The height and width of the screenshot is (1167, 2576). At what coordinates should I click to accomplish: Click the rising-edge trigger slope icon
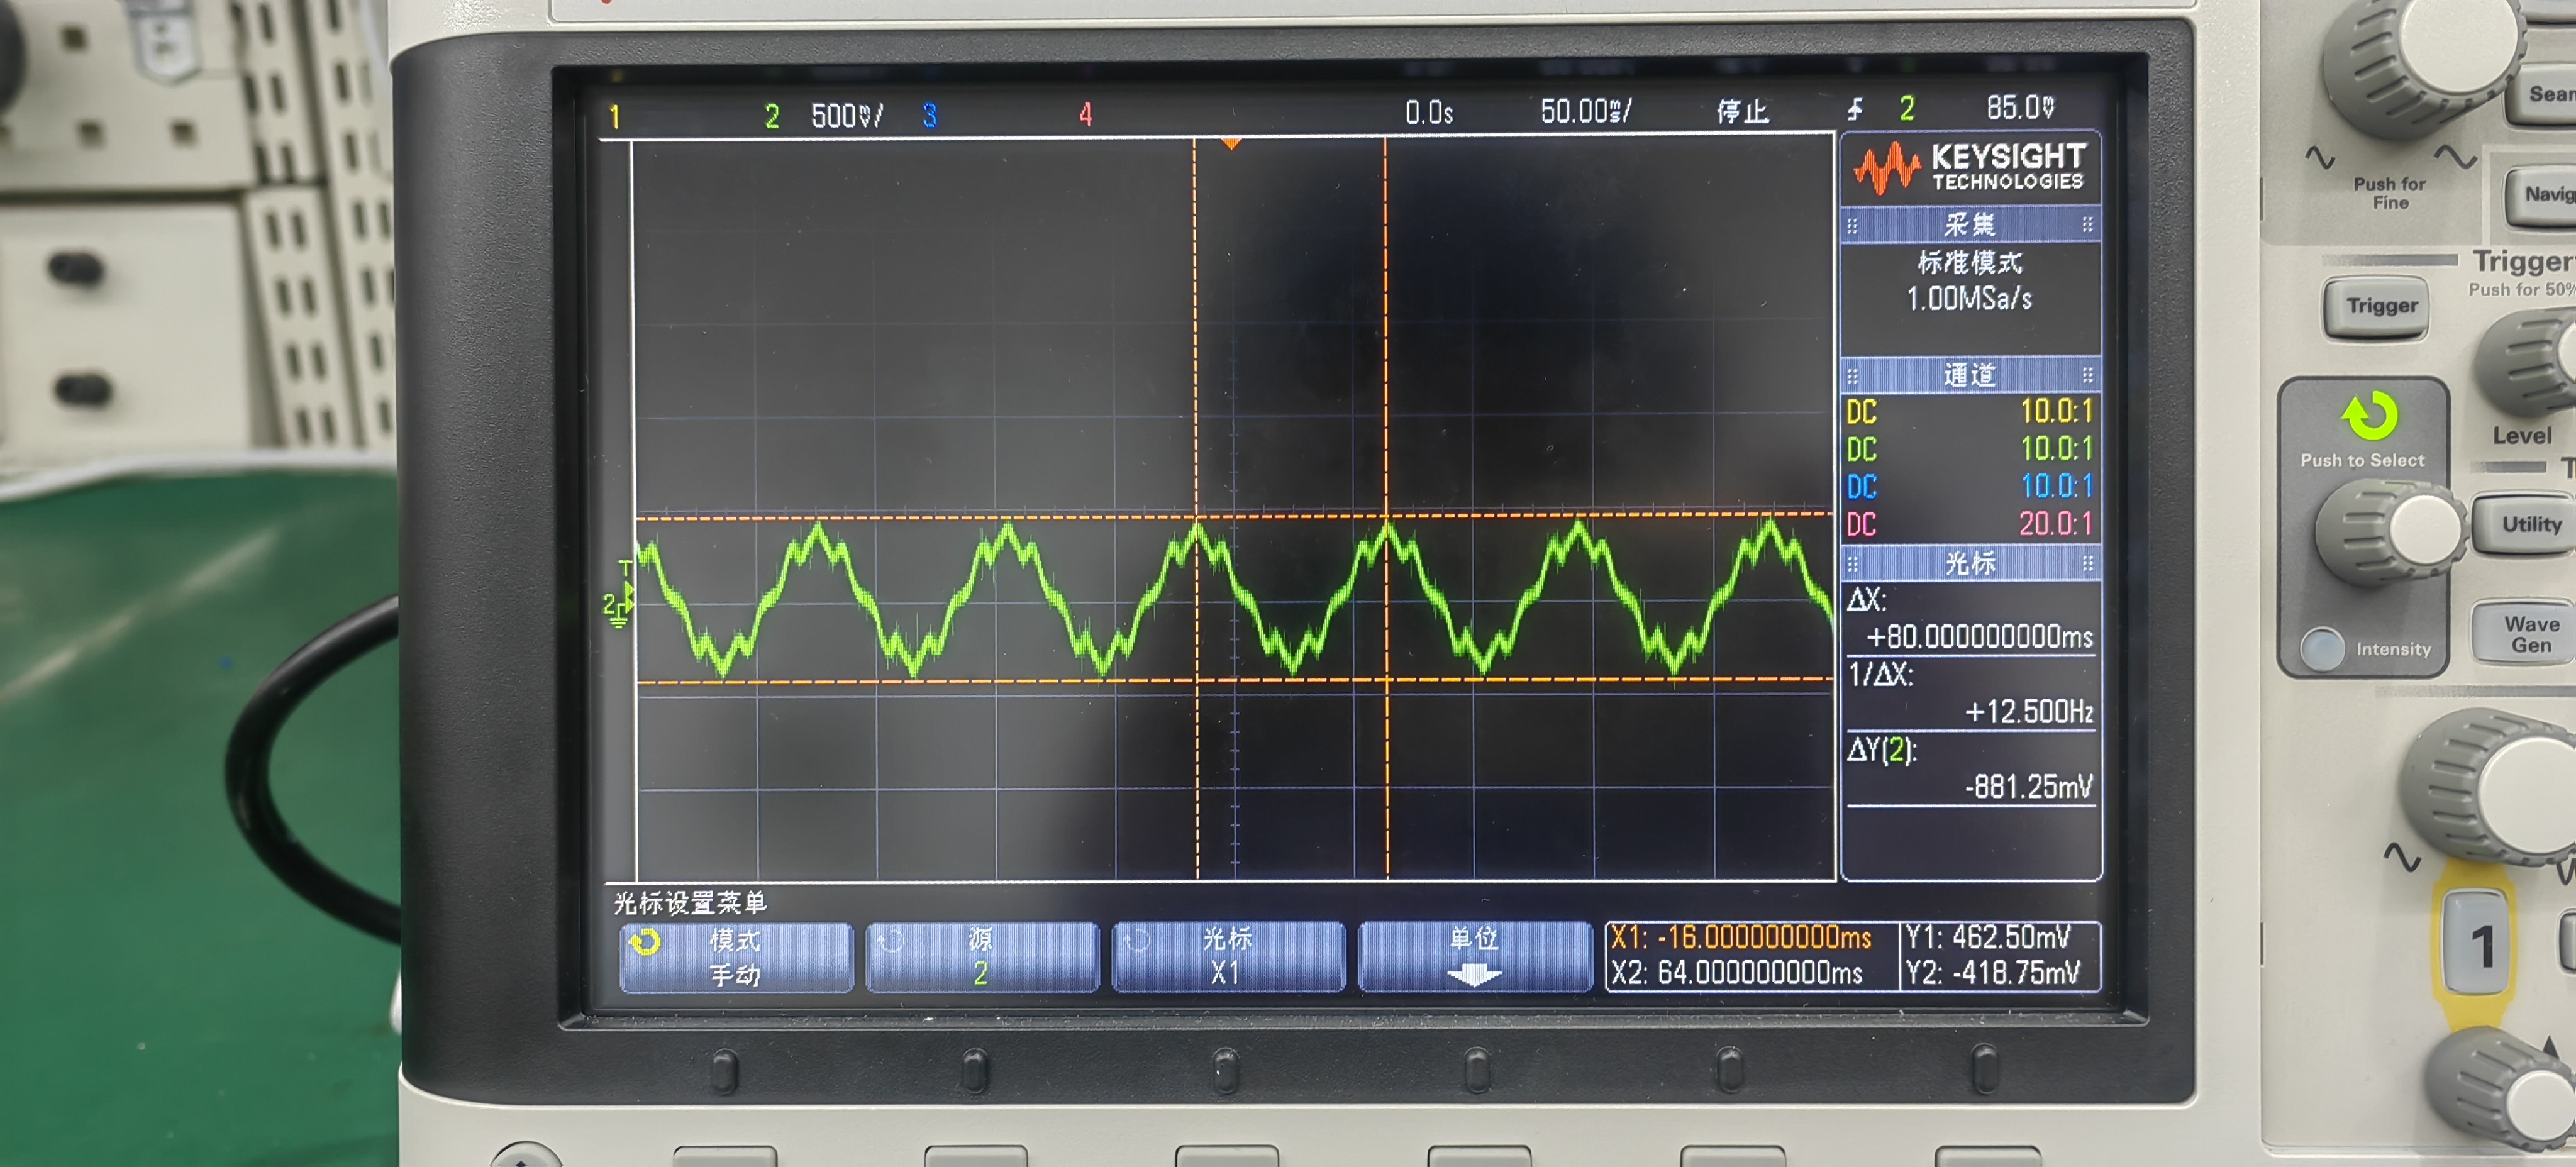click(x=1856, y=109)
